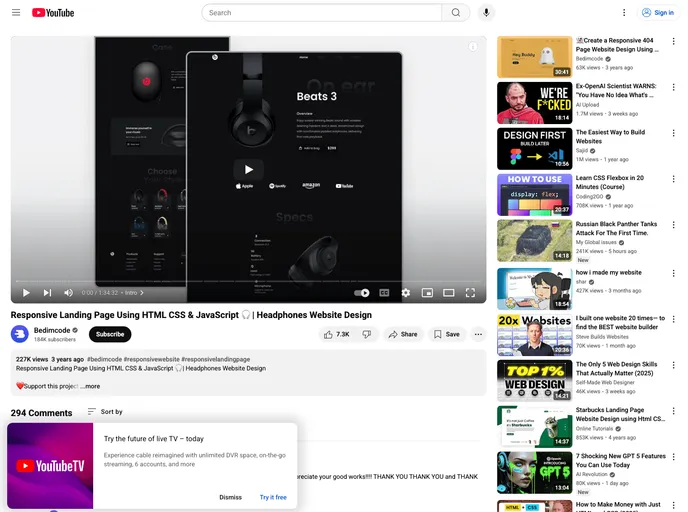Mute the video volume
The width and height of the screenshot is (688, 512).
pos(68,293)
